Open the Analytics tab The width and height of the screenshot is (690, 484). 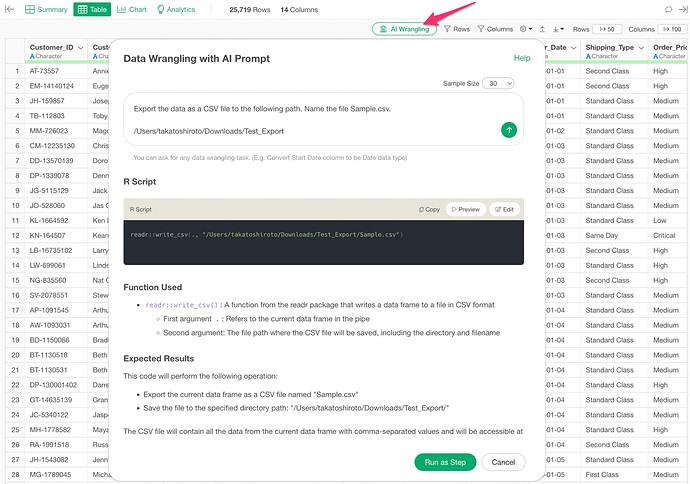coord(175,9)
